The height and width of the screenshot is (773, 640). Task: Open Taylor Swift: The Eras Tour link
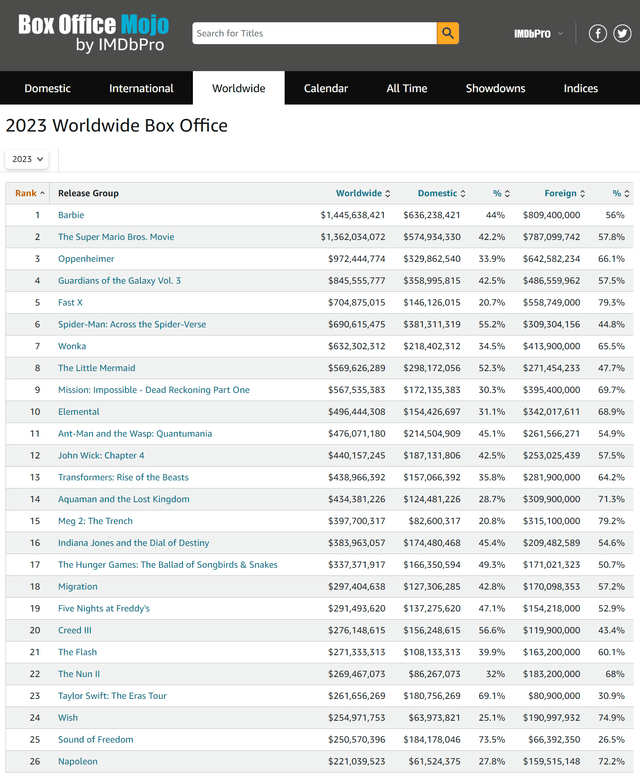(x=112, y=696)
